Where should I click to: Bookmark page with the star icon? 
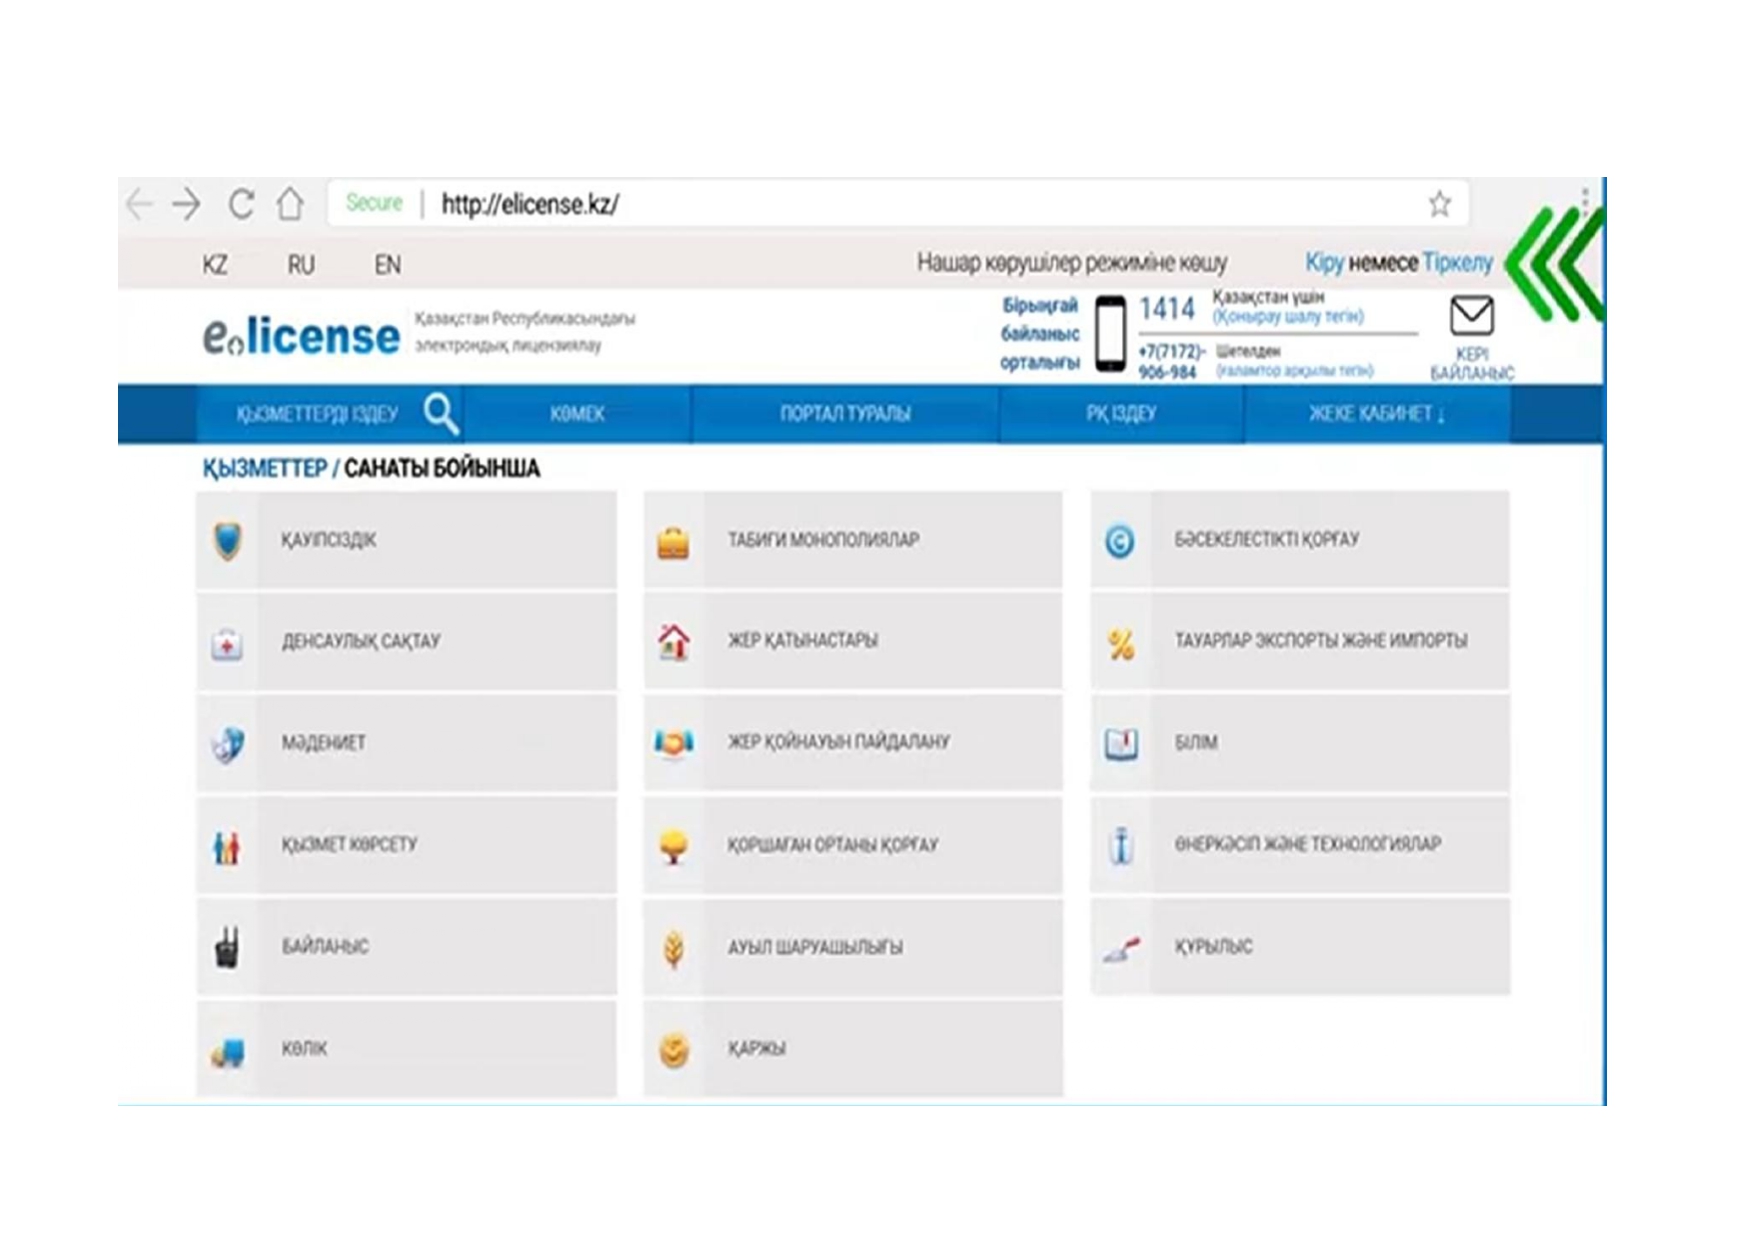(1439, 204)
